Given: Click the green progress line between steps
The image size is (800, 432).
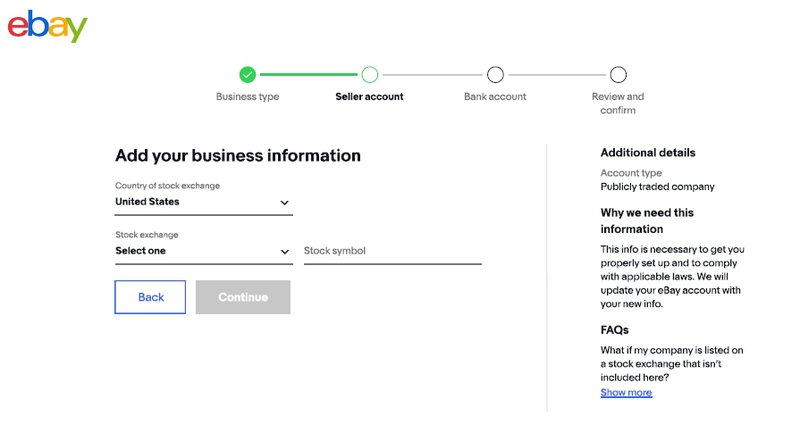Looking at the screenshot, I should pos(309,74).
